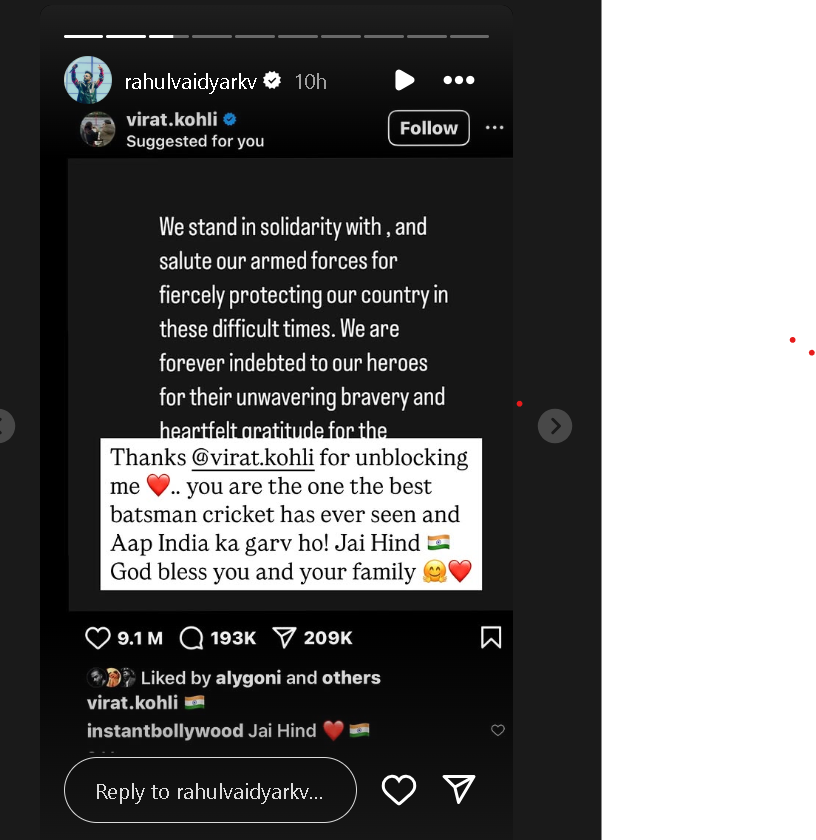Tap the @virat.kohli mention
Viewport: 816px width, 840px height.
[252, 458]
